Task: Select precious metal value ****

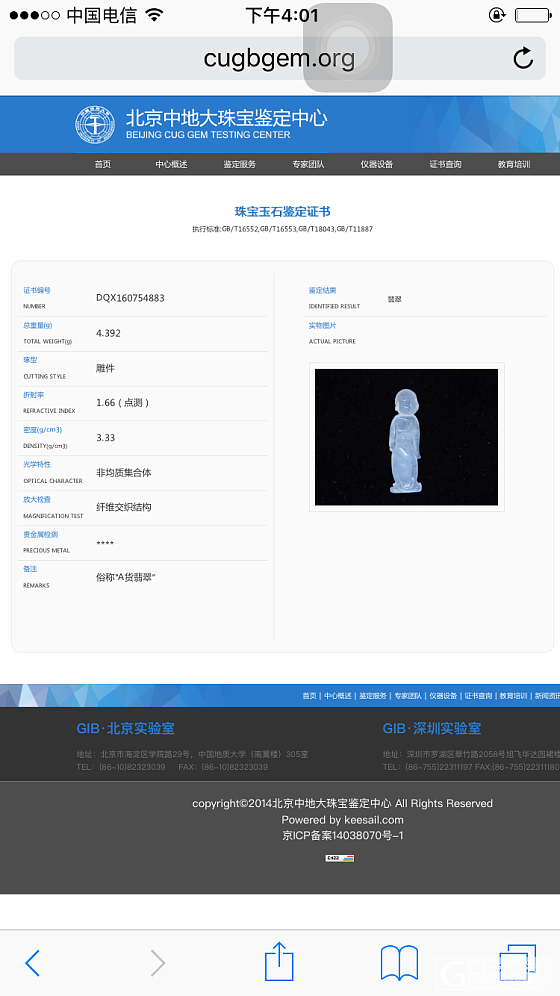Action: (105, 544)
